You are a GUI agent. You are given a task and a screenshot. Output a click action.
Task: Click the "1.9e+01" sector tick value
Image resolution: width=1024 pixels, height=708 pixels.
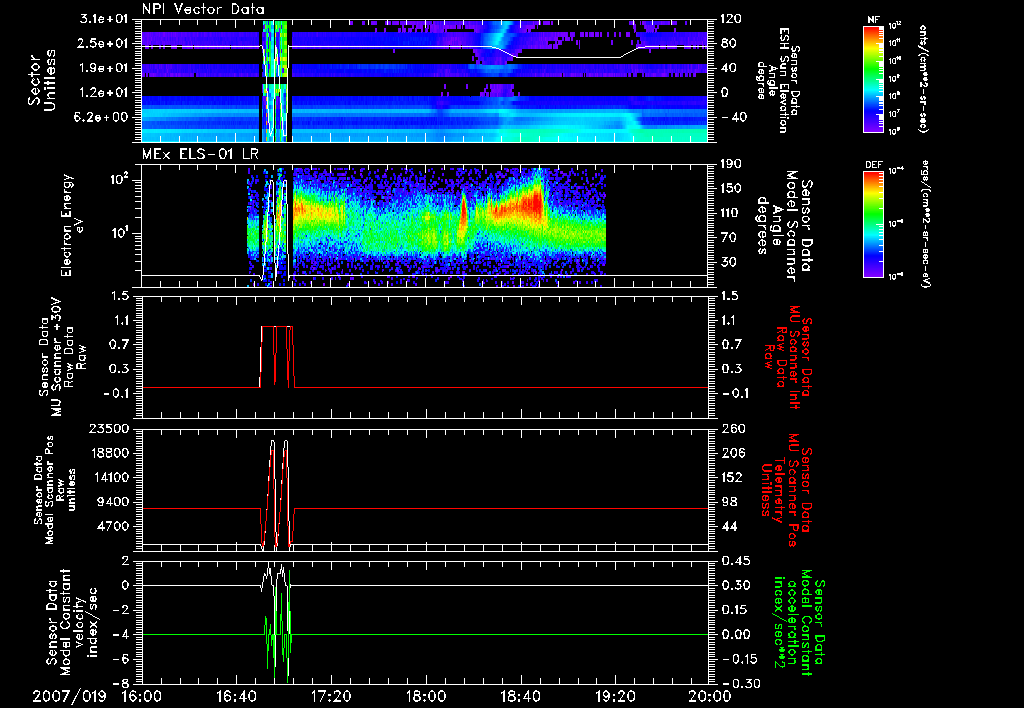point(105,68)
